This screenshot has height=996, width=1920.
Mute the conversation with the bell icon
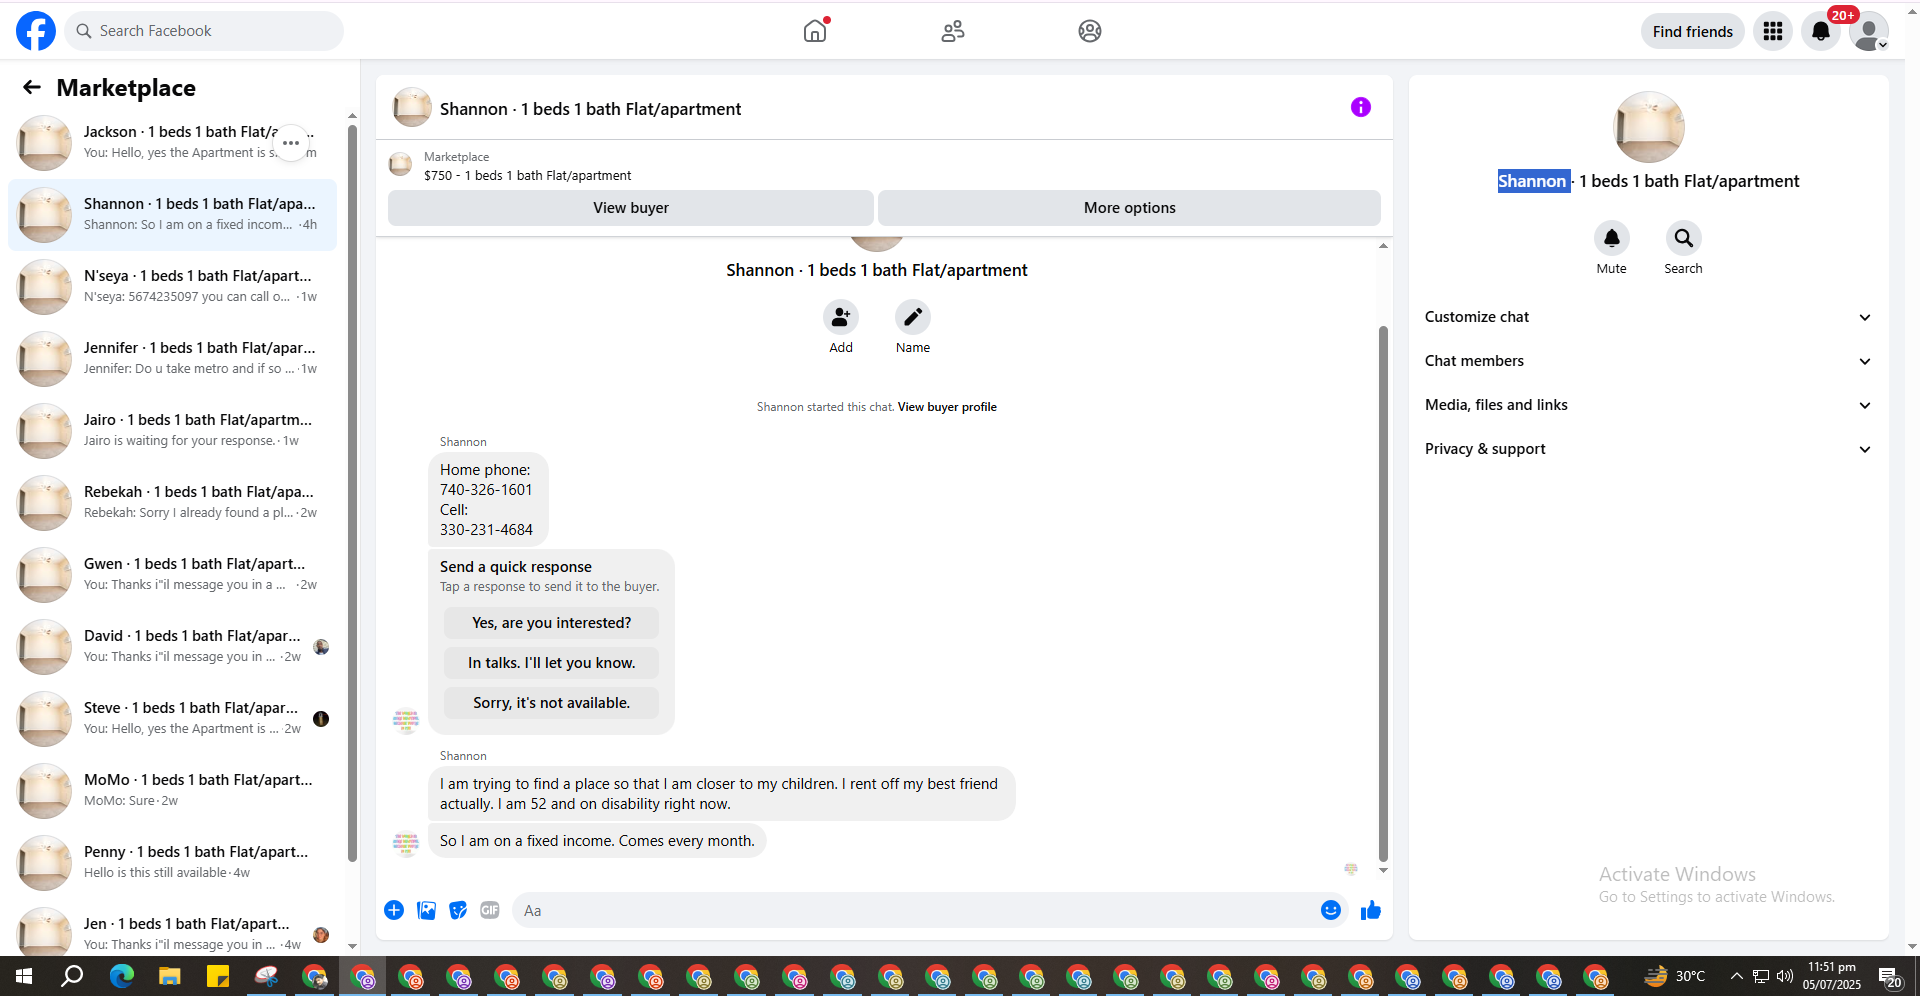[x=1612, y=238]
